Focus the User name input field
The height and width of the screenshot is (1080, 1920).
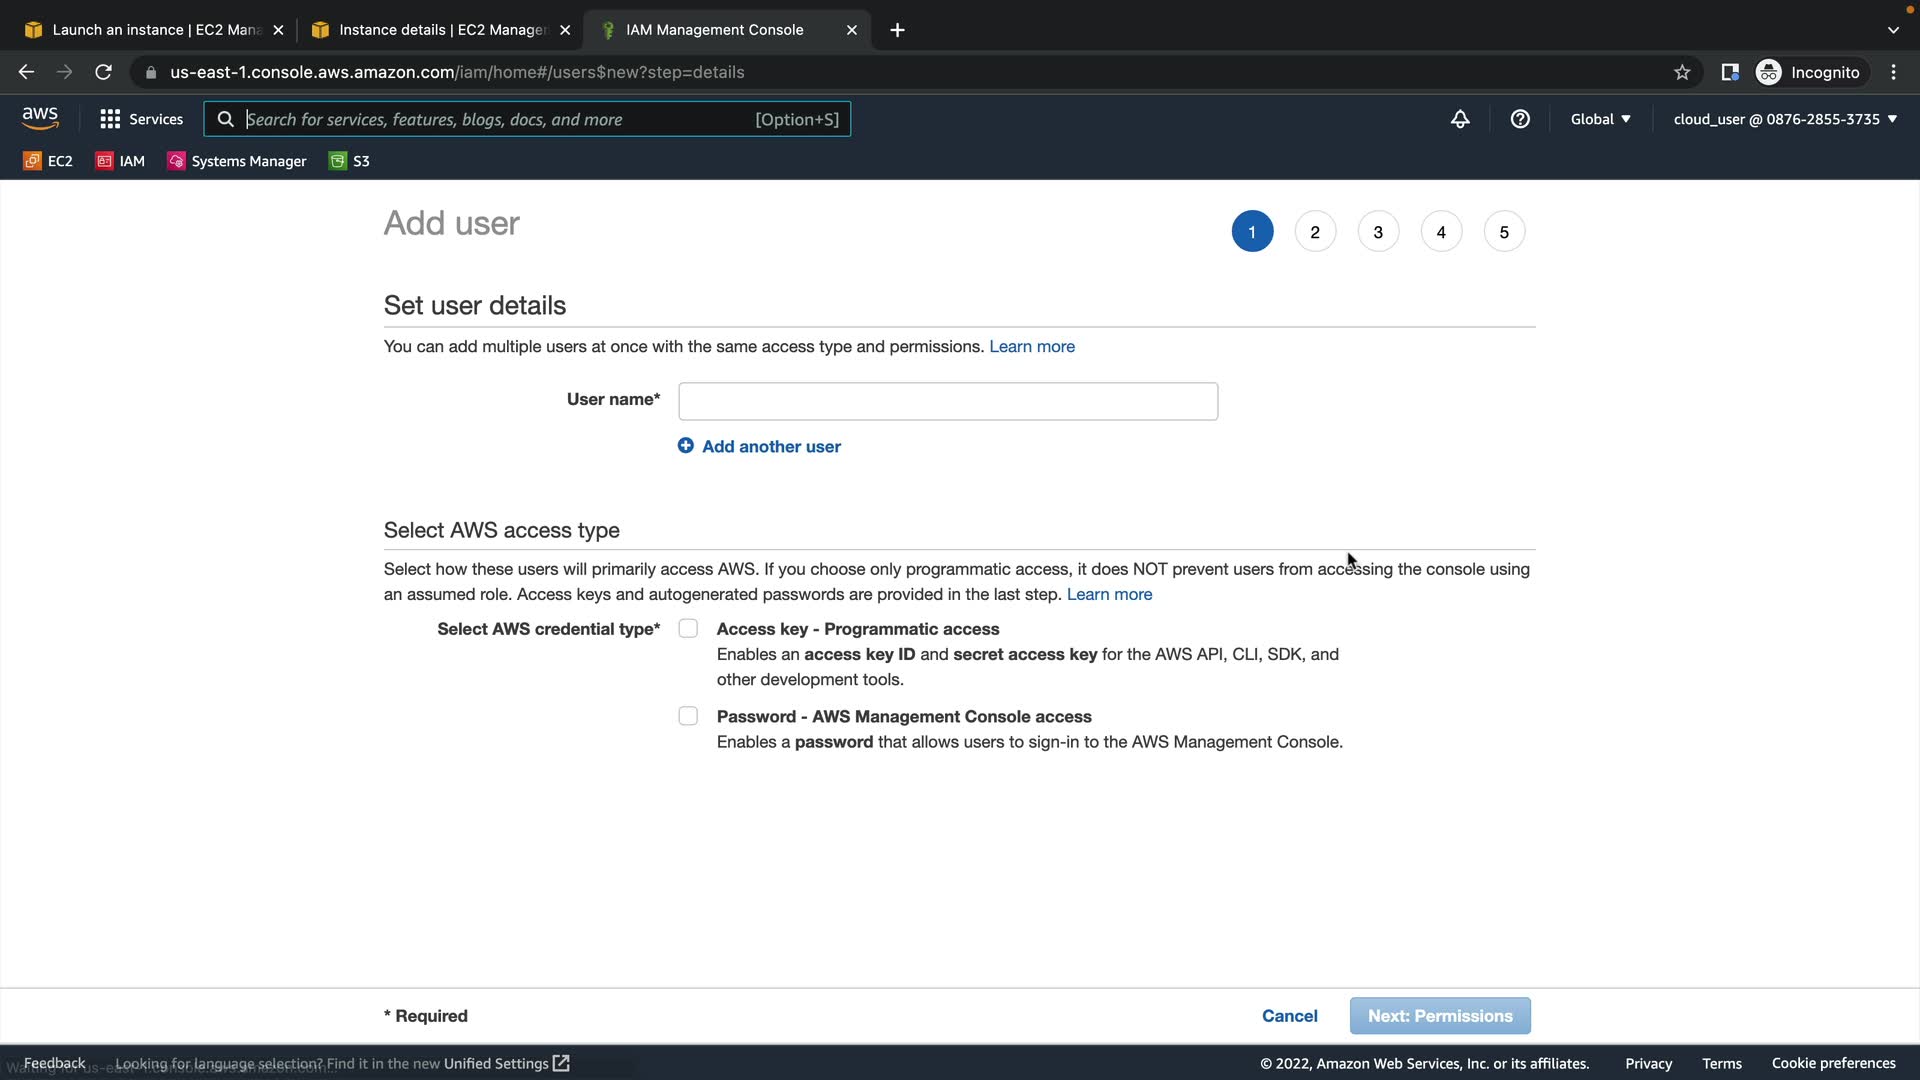(x=947, y=401)
